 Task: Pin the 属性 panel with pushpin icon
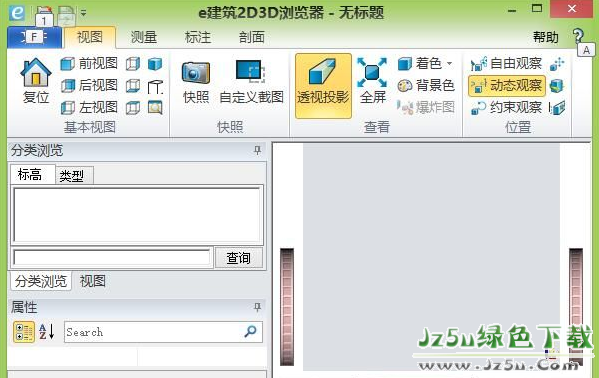257,307
